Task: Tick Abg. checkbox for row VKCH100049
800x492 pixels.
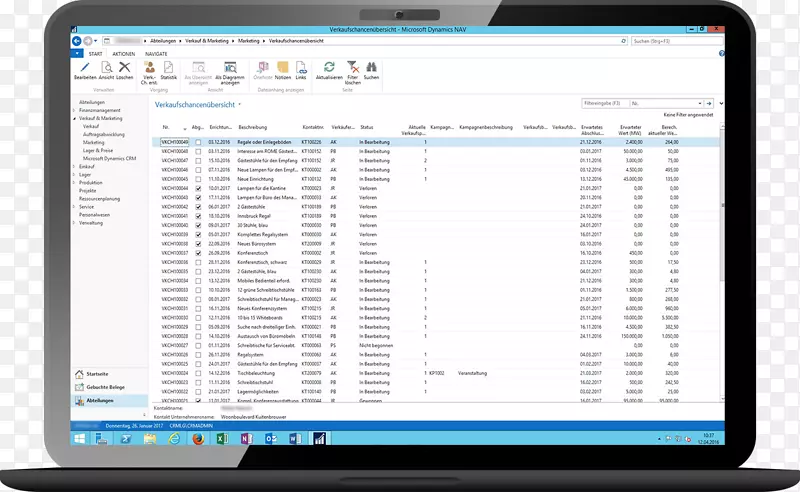Action: click(x=198, y=142)
